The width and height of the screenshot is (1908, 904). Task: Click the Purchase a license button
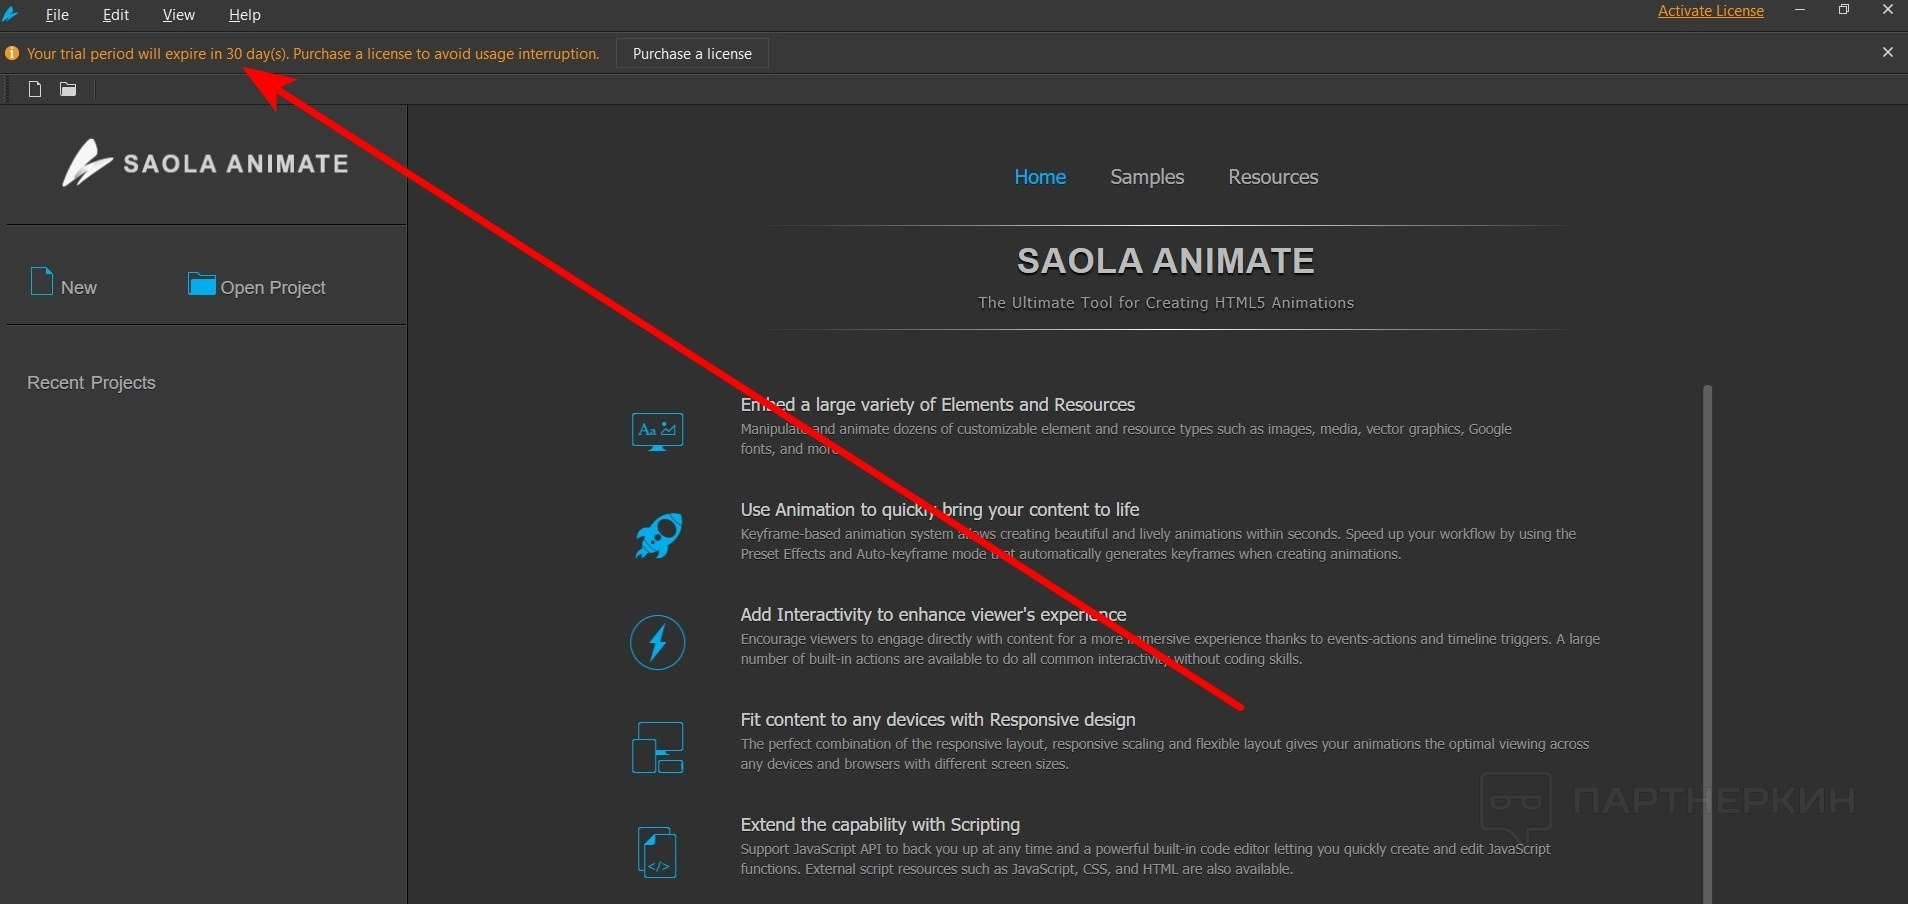pos(692,54)
